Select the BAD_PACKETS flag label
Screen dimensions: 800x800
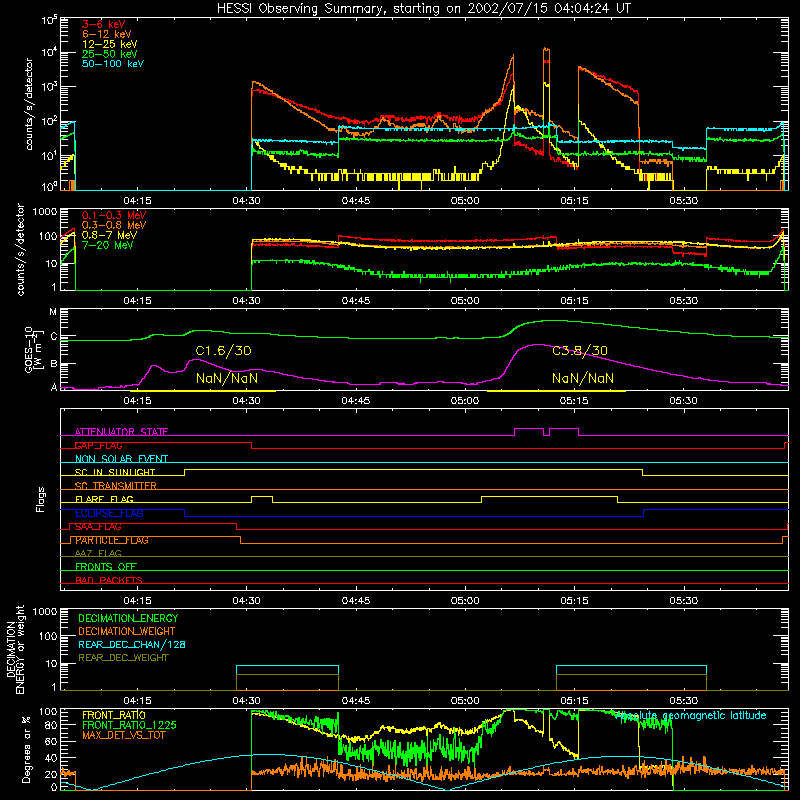click(x=109, y=580)
